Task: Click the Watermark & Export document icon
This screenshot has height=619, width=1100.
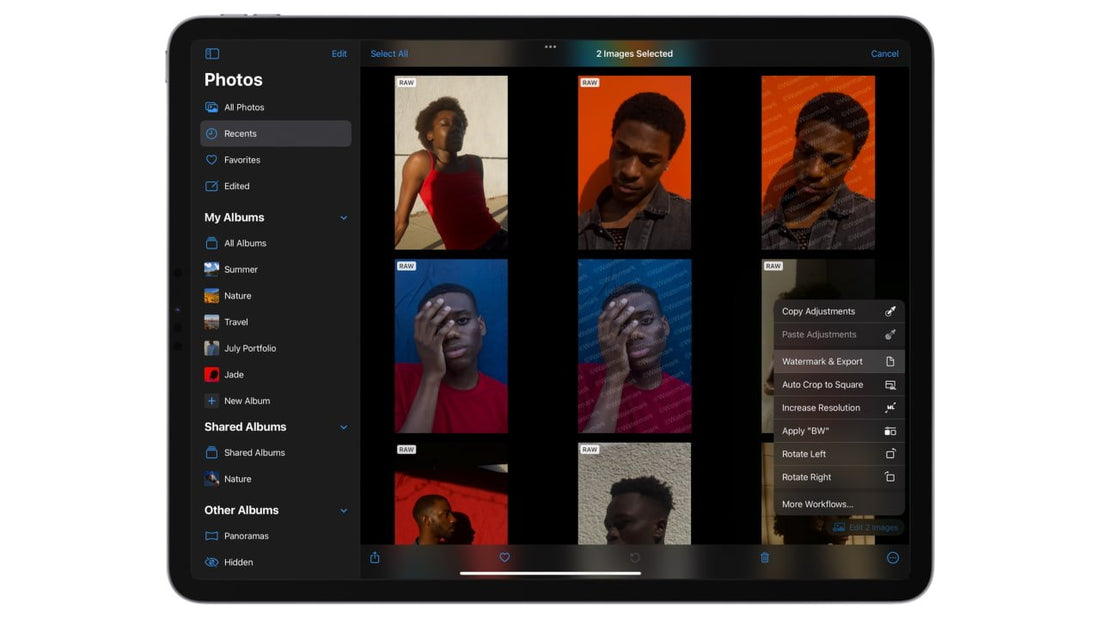Action: (x=890, y=361)
